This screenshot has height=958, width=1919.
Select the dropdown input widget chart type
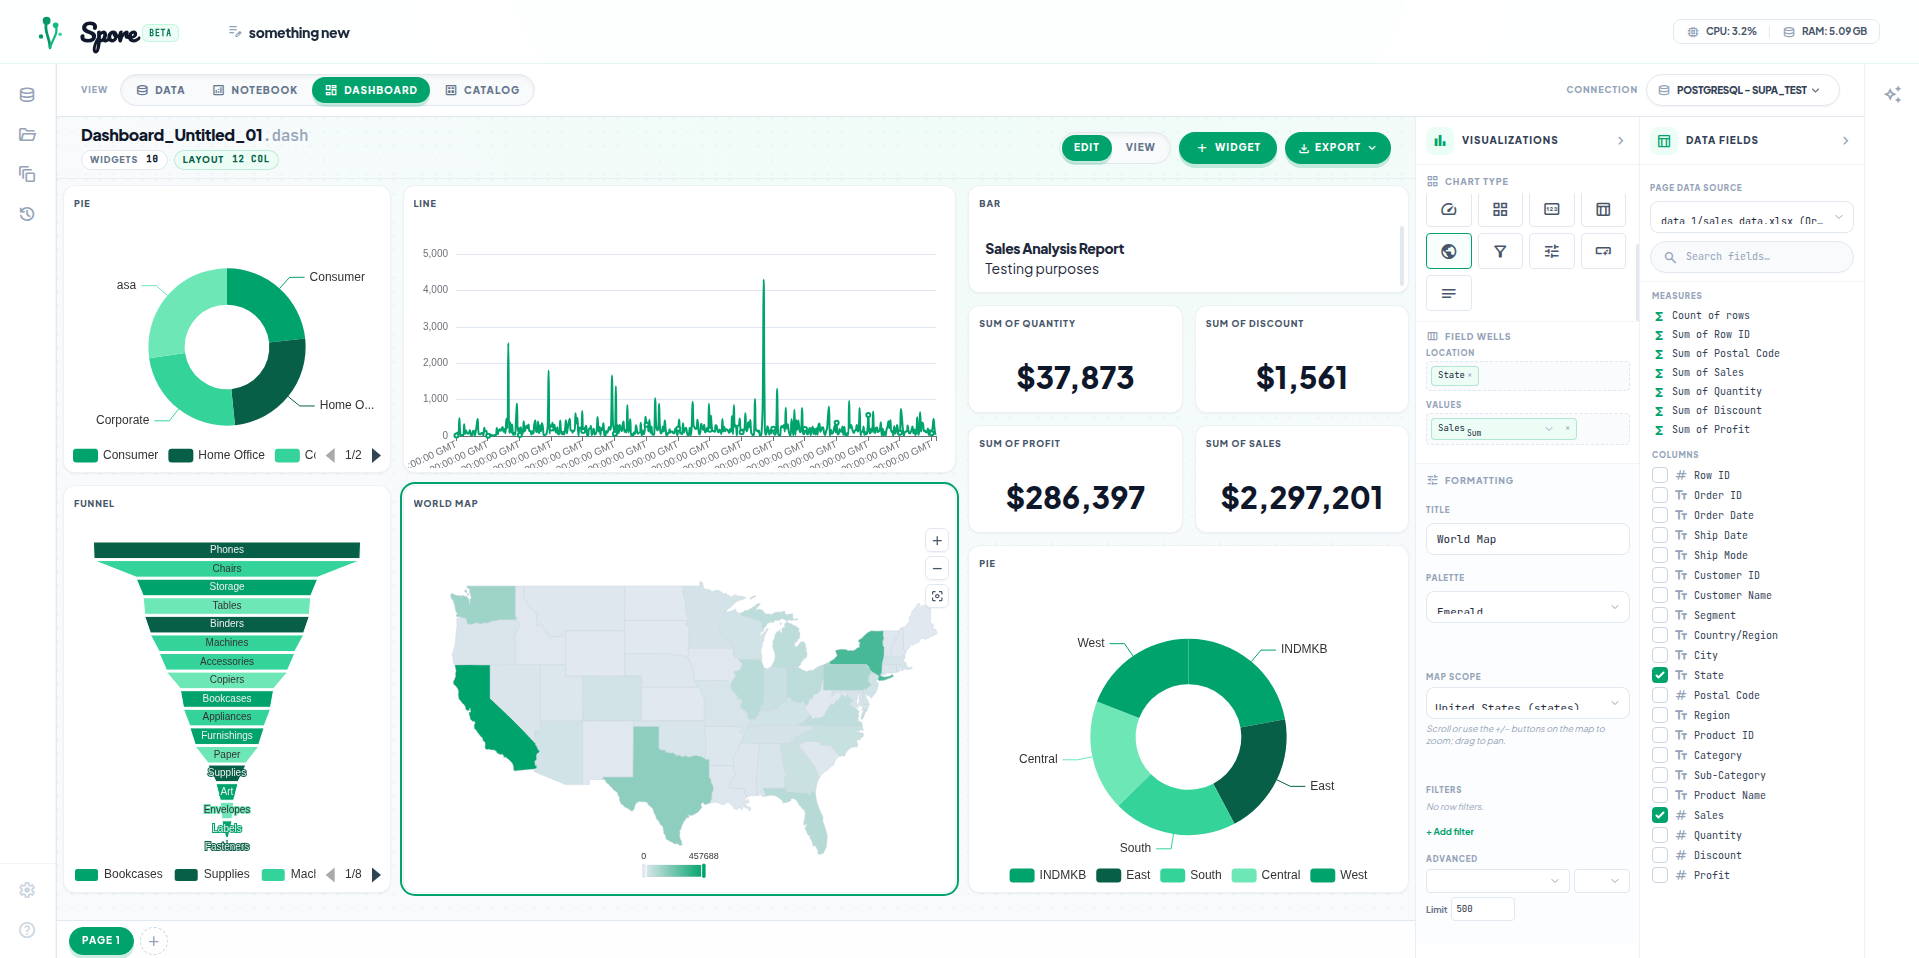pyautogui.click(x=1603, y=251)
